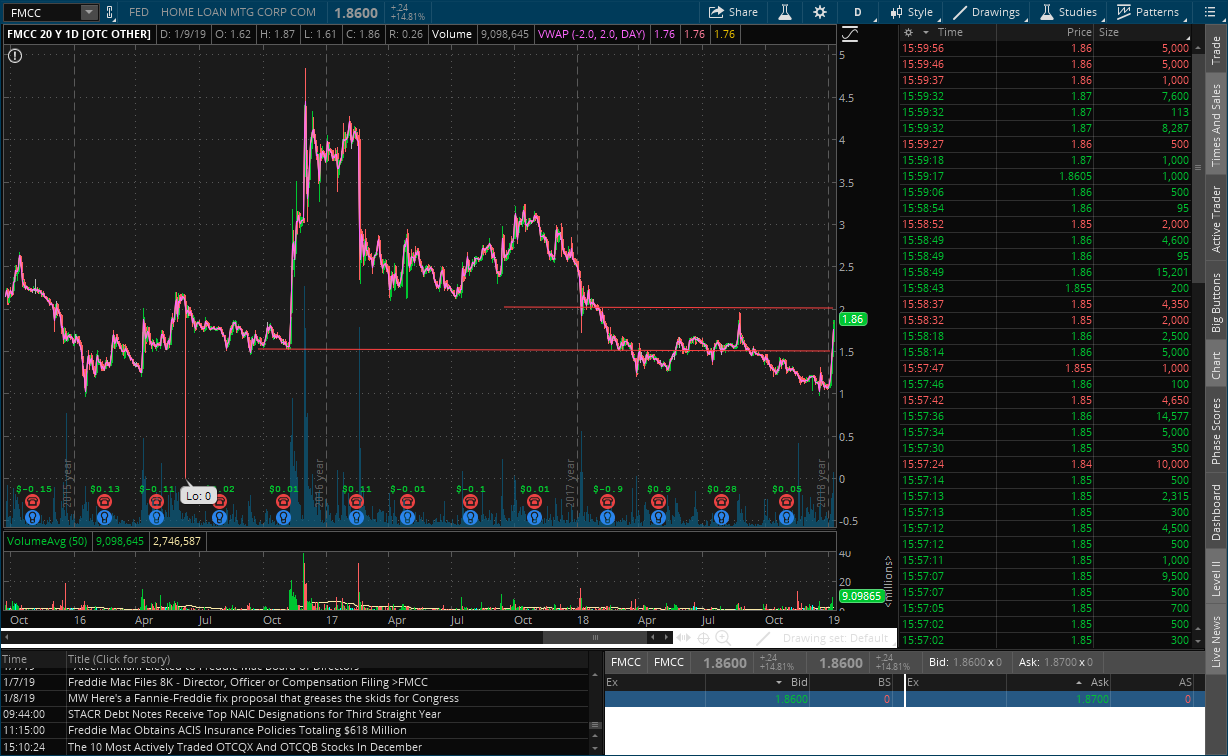Click the flask icon next to Share
The image size is (1228, 756).
[x=785, y=12]
